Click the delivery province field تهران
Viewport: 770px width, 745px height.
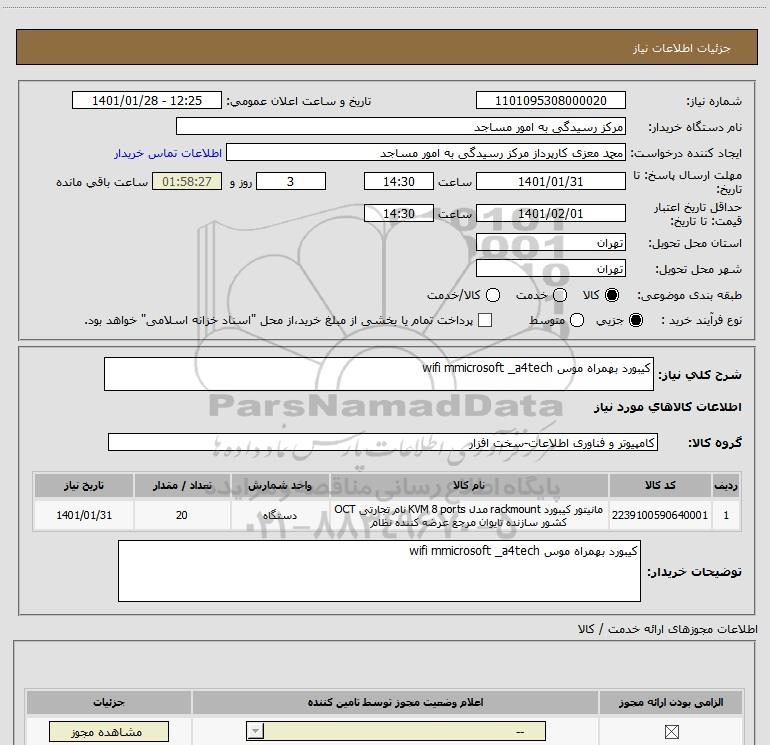[550, 242]
